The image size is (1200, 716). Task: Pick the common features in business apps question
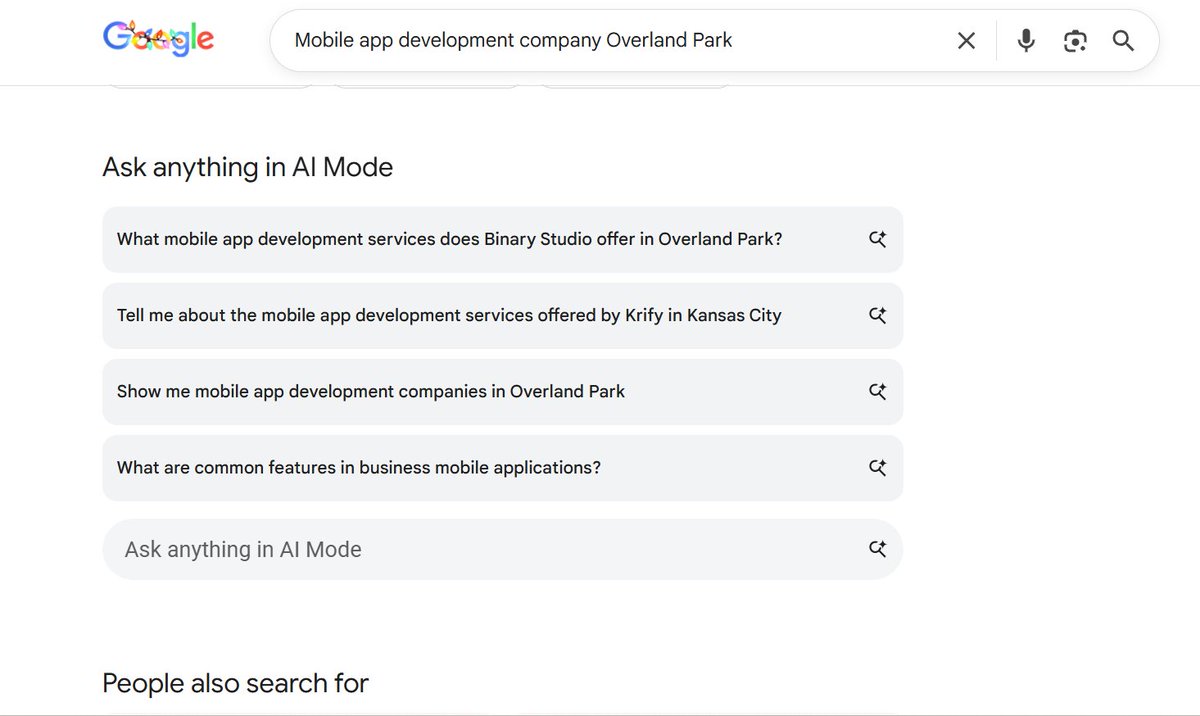pos(502,468)
